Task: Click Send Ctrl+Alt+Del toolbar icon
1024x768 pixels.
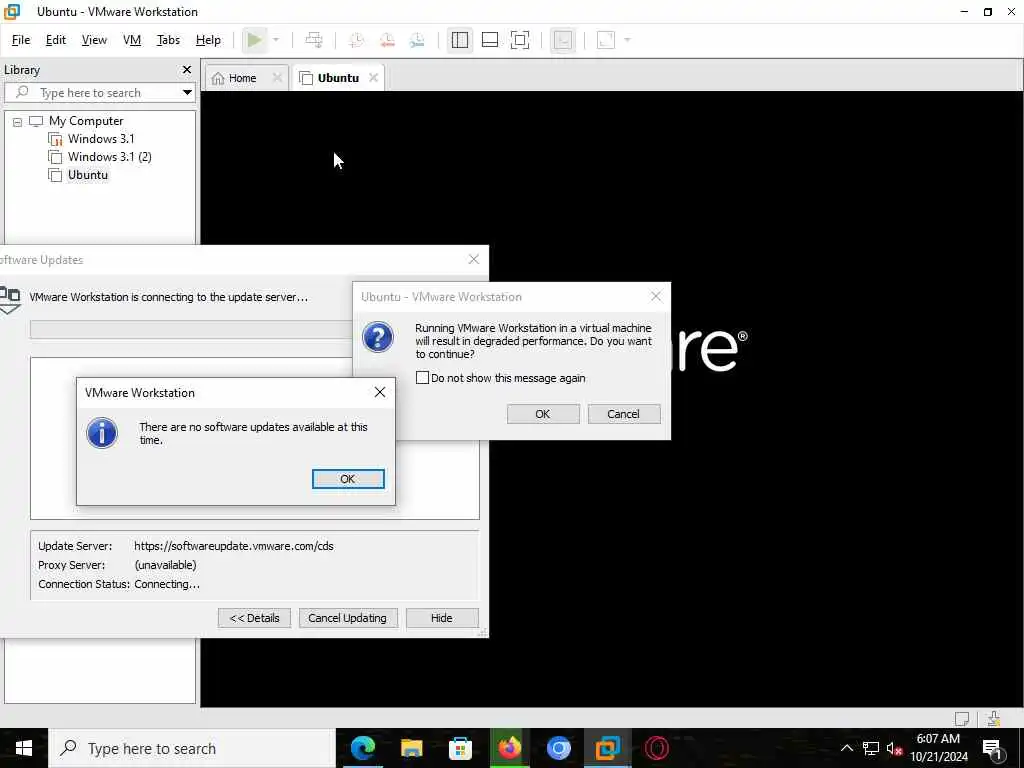Action: pyautogui.click(x=314, y=40)
